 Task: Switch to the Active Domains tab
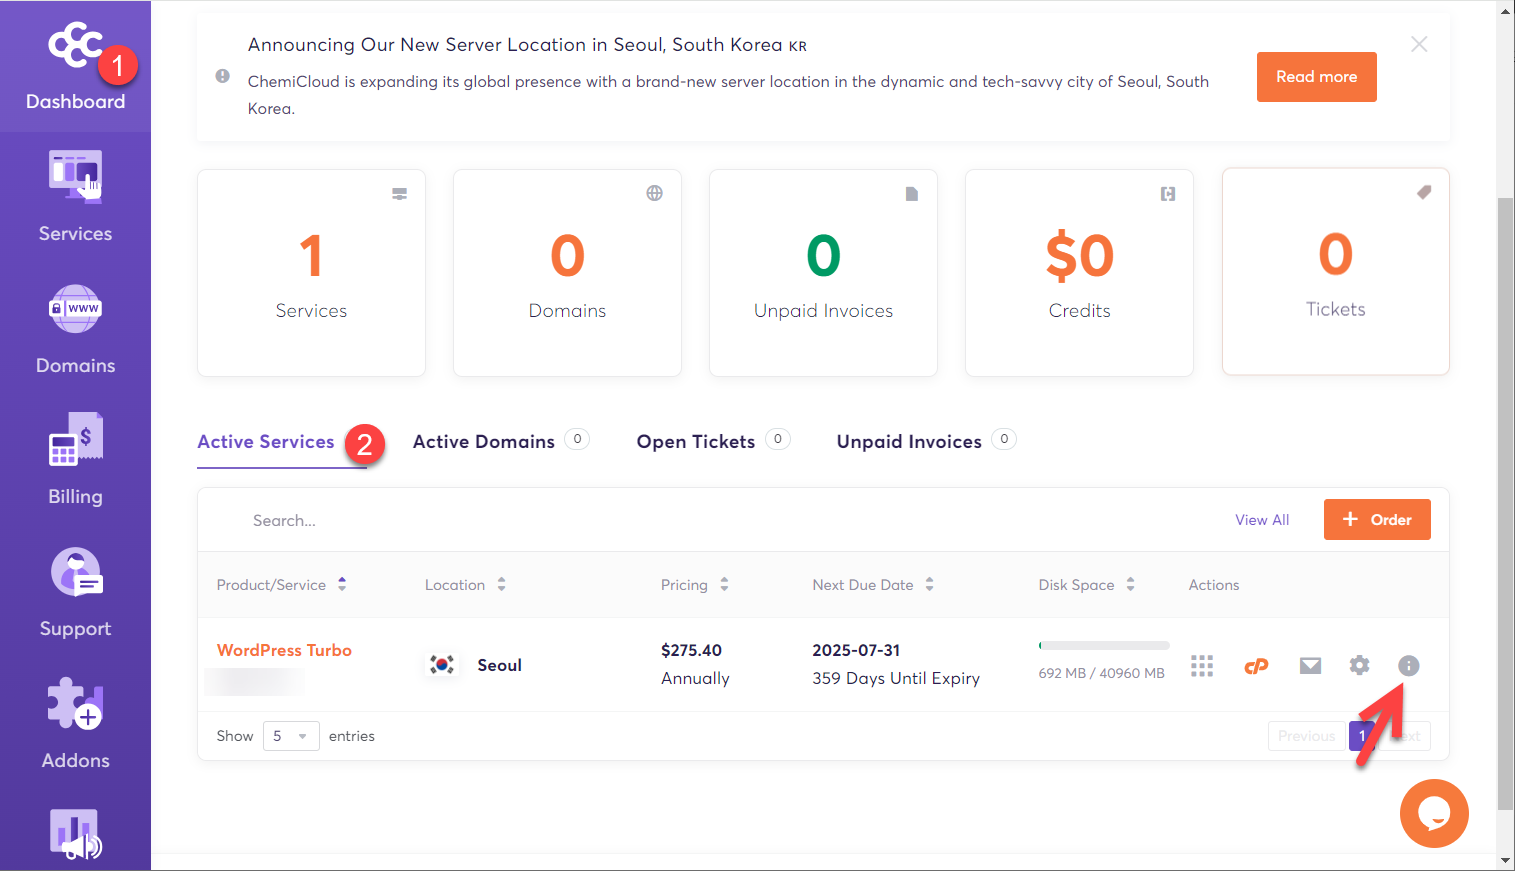[484, 442]
